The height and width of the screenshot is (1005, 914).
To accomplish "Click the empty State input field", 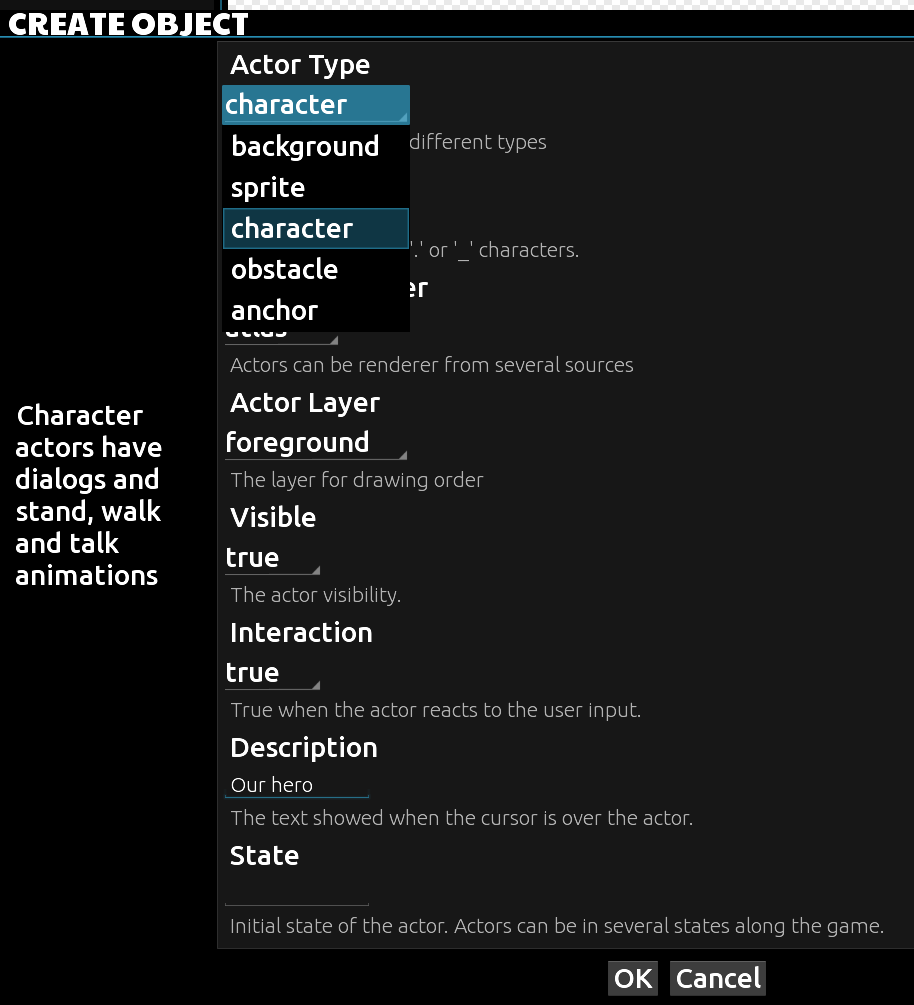I will tap(297, 890).
